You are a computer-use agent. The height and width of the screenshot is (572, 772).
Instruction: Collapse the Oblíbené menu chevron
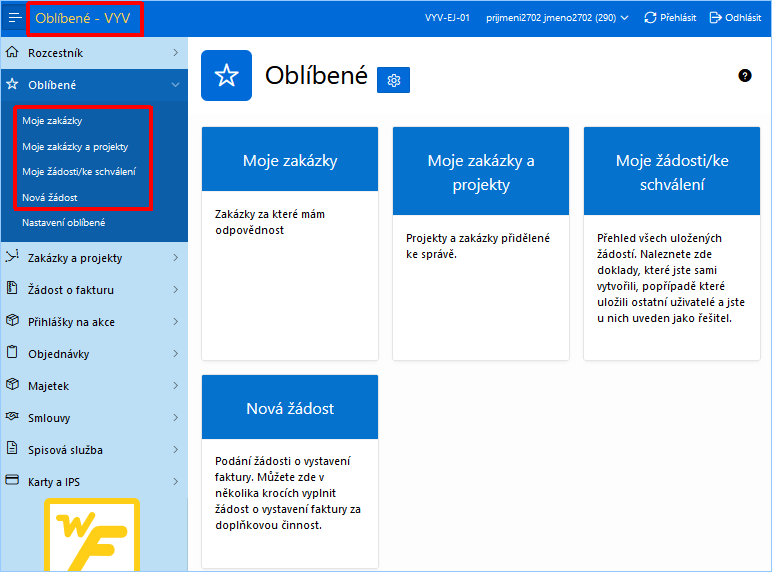click(176, 85)
